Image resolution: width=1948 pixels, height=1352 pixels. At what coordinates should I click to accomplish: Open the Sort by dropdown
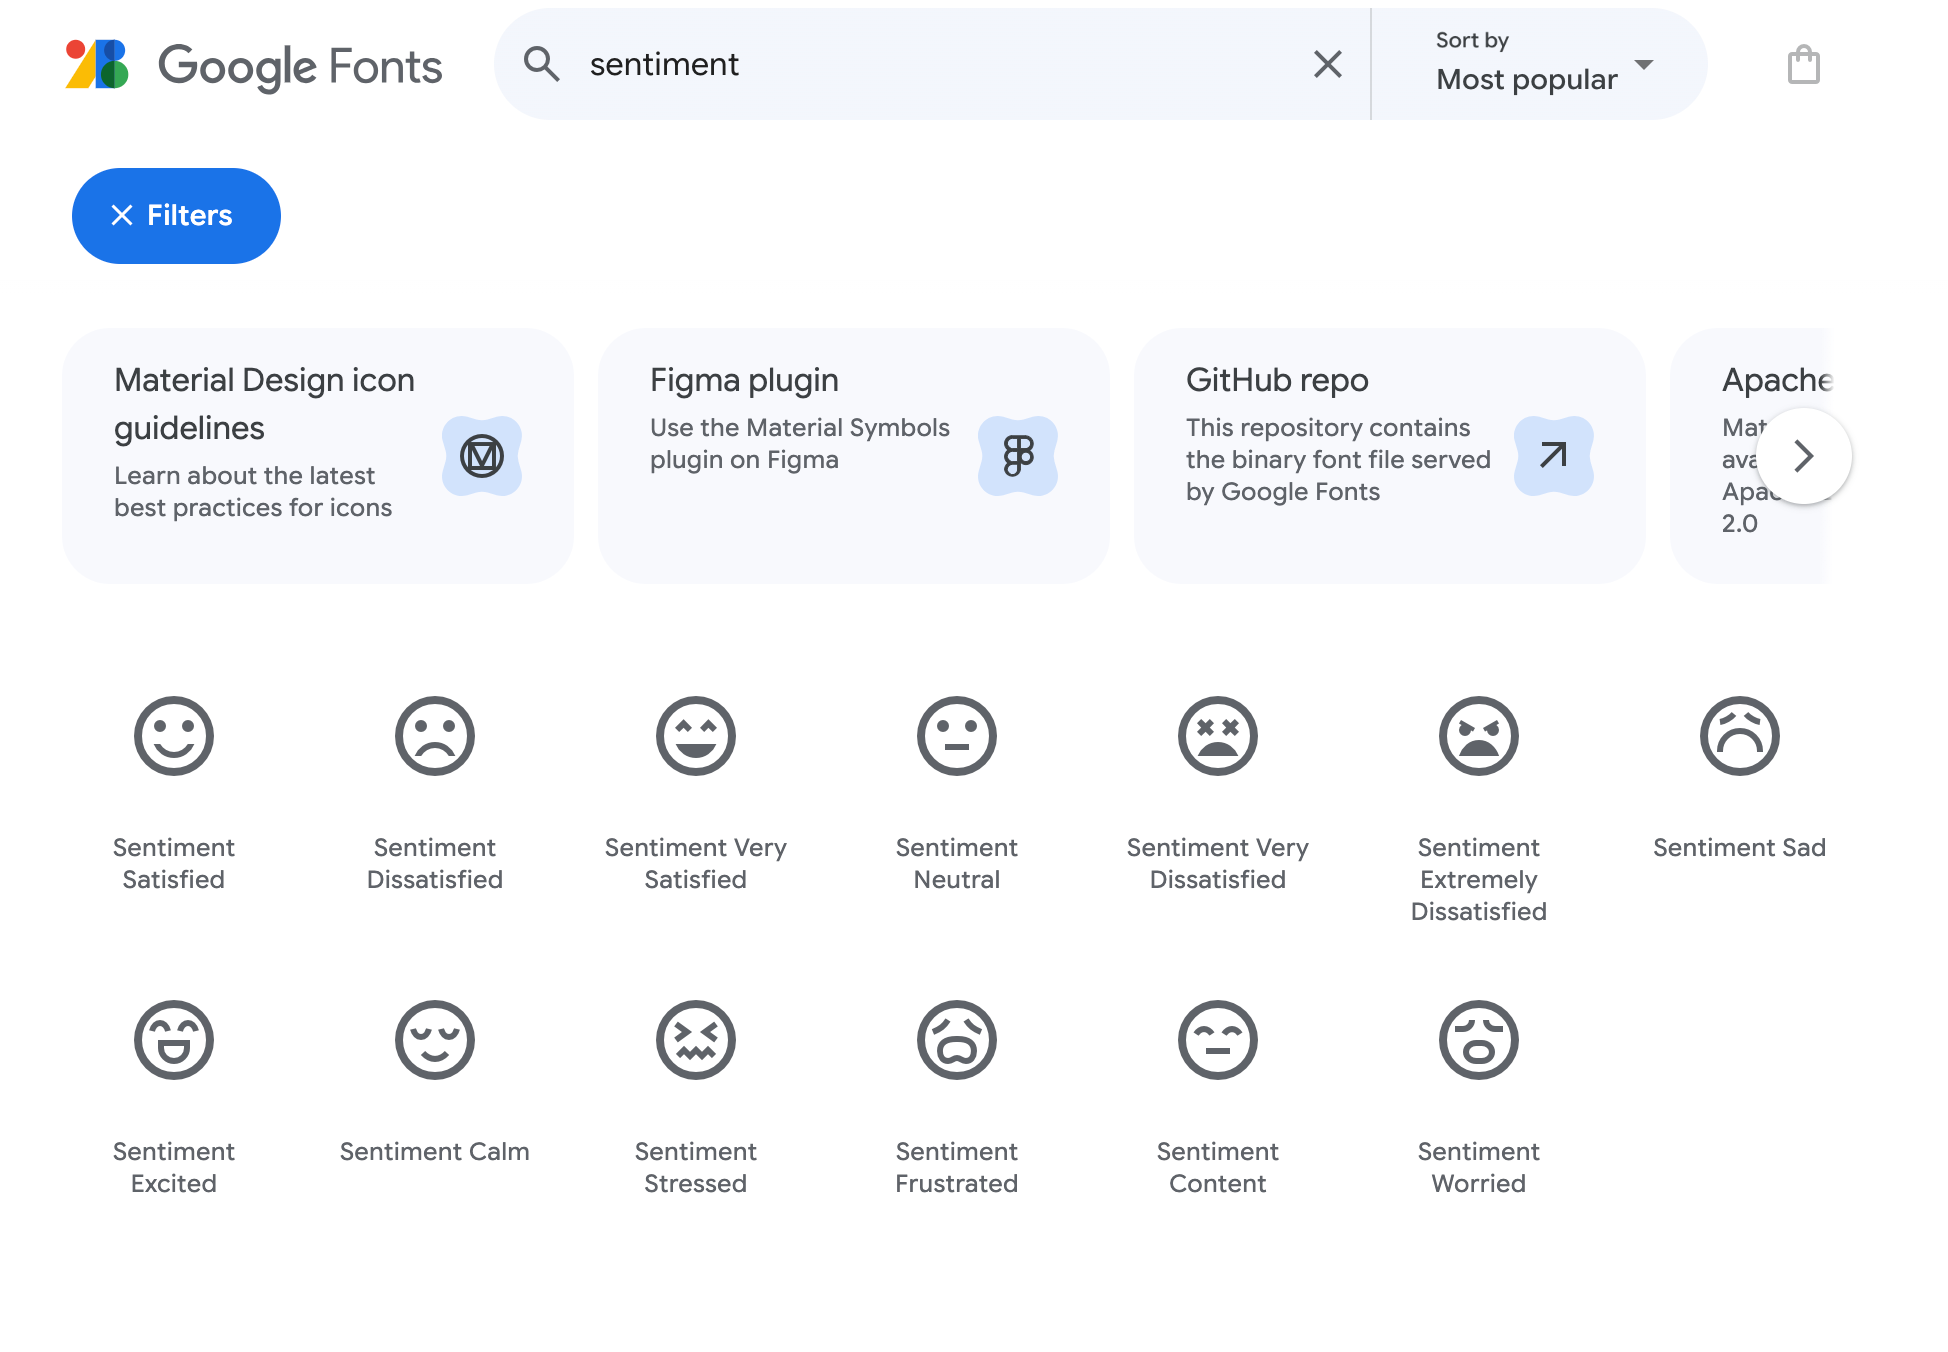1540,65
